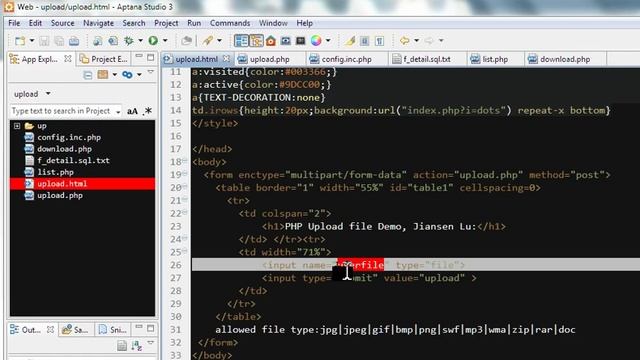
Task: Switch to the Samples tab
Action: 76,330
